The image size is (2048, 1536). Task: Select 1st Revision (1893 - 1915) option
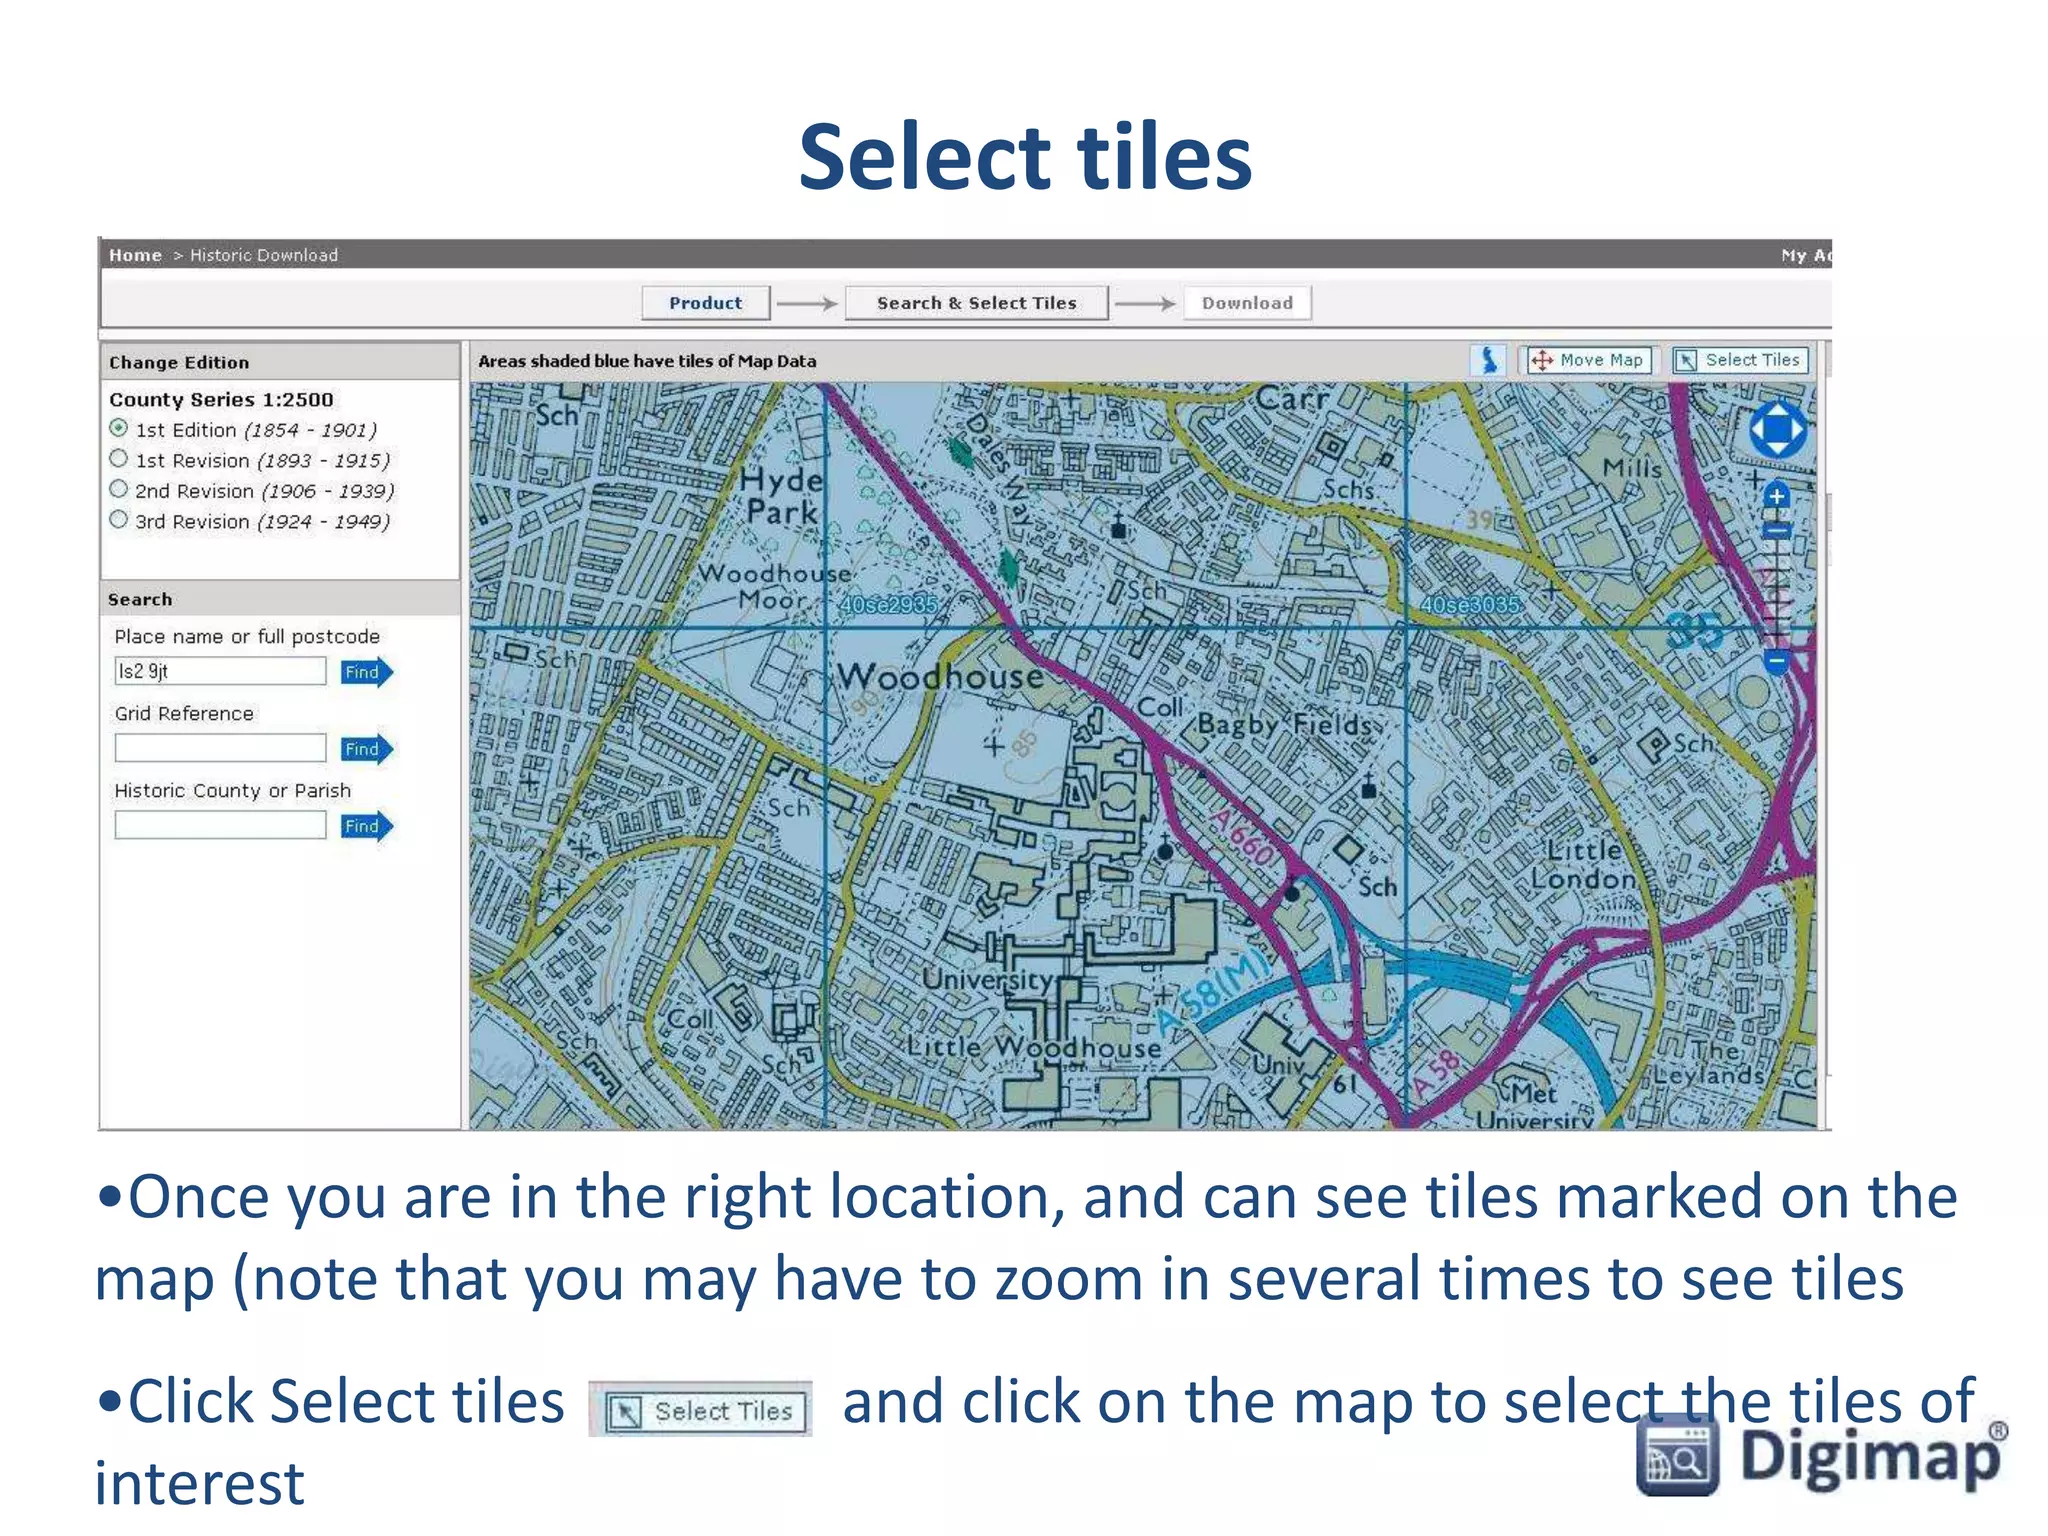tap(119, 459)
